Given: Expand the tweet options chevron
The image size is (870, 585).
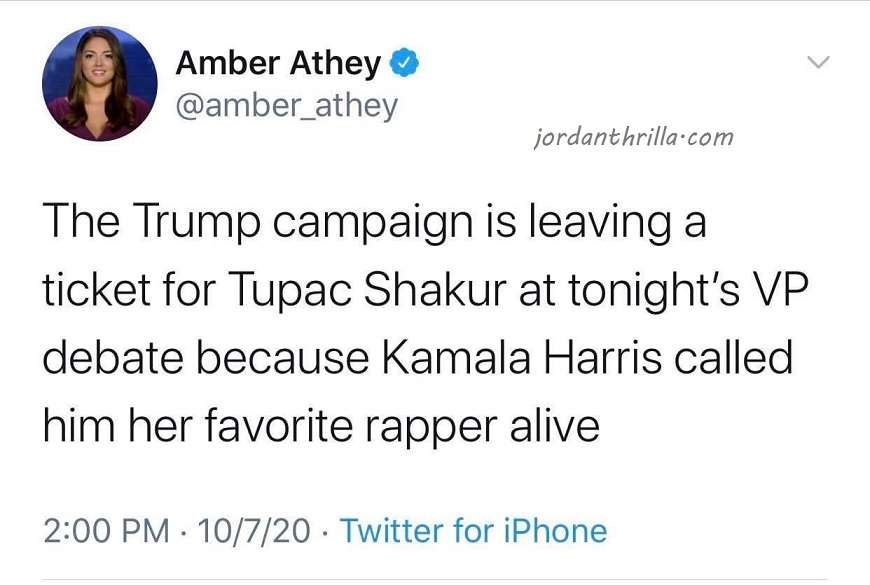Looking at the screenshot, I should [x=818, y=62].
